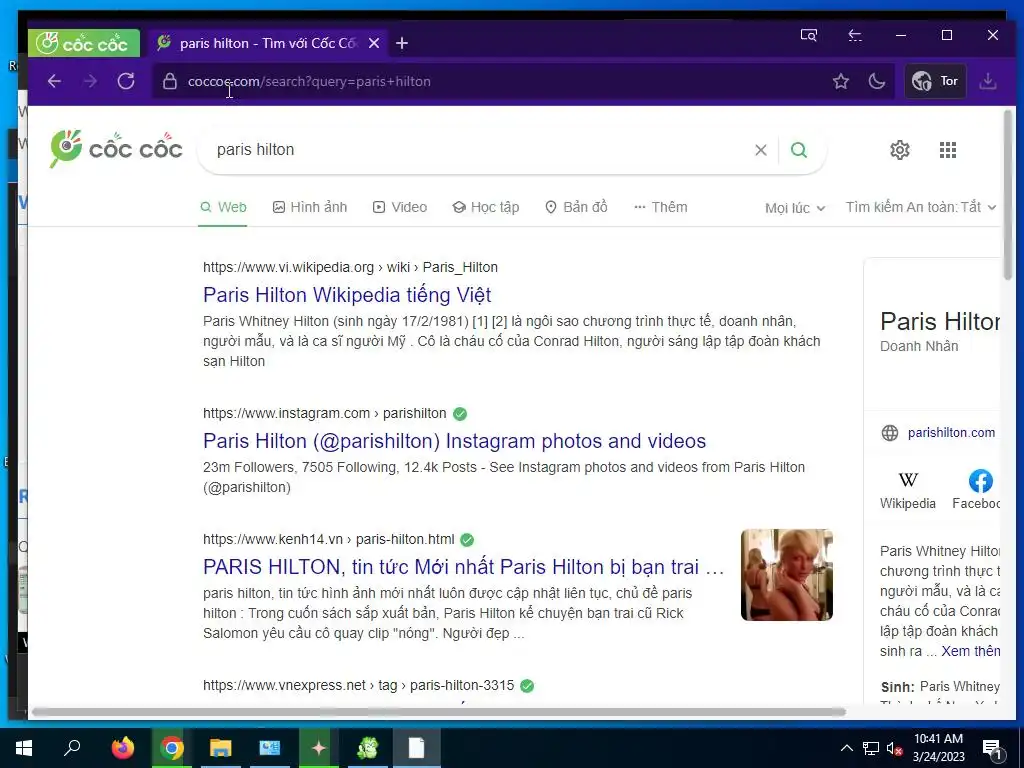Click Xem thêm in knowledge panel

(970, 651)
